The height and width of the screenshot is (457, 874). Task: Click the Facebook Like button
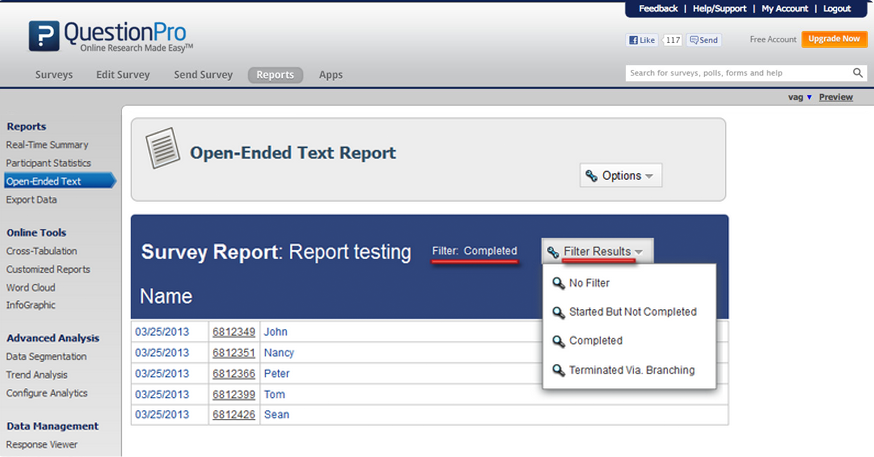pyautogui.click(x=642, y=40)
